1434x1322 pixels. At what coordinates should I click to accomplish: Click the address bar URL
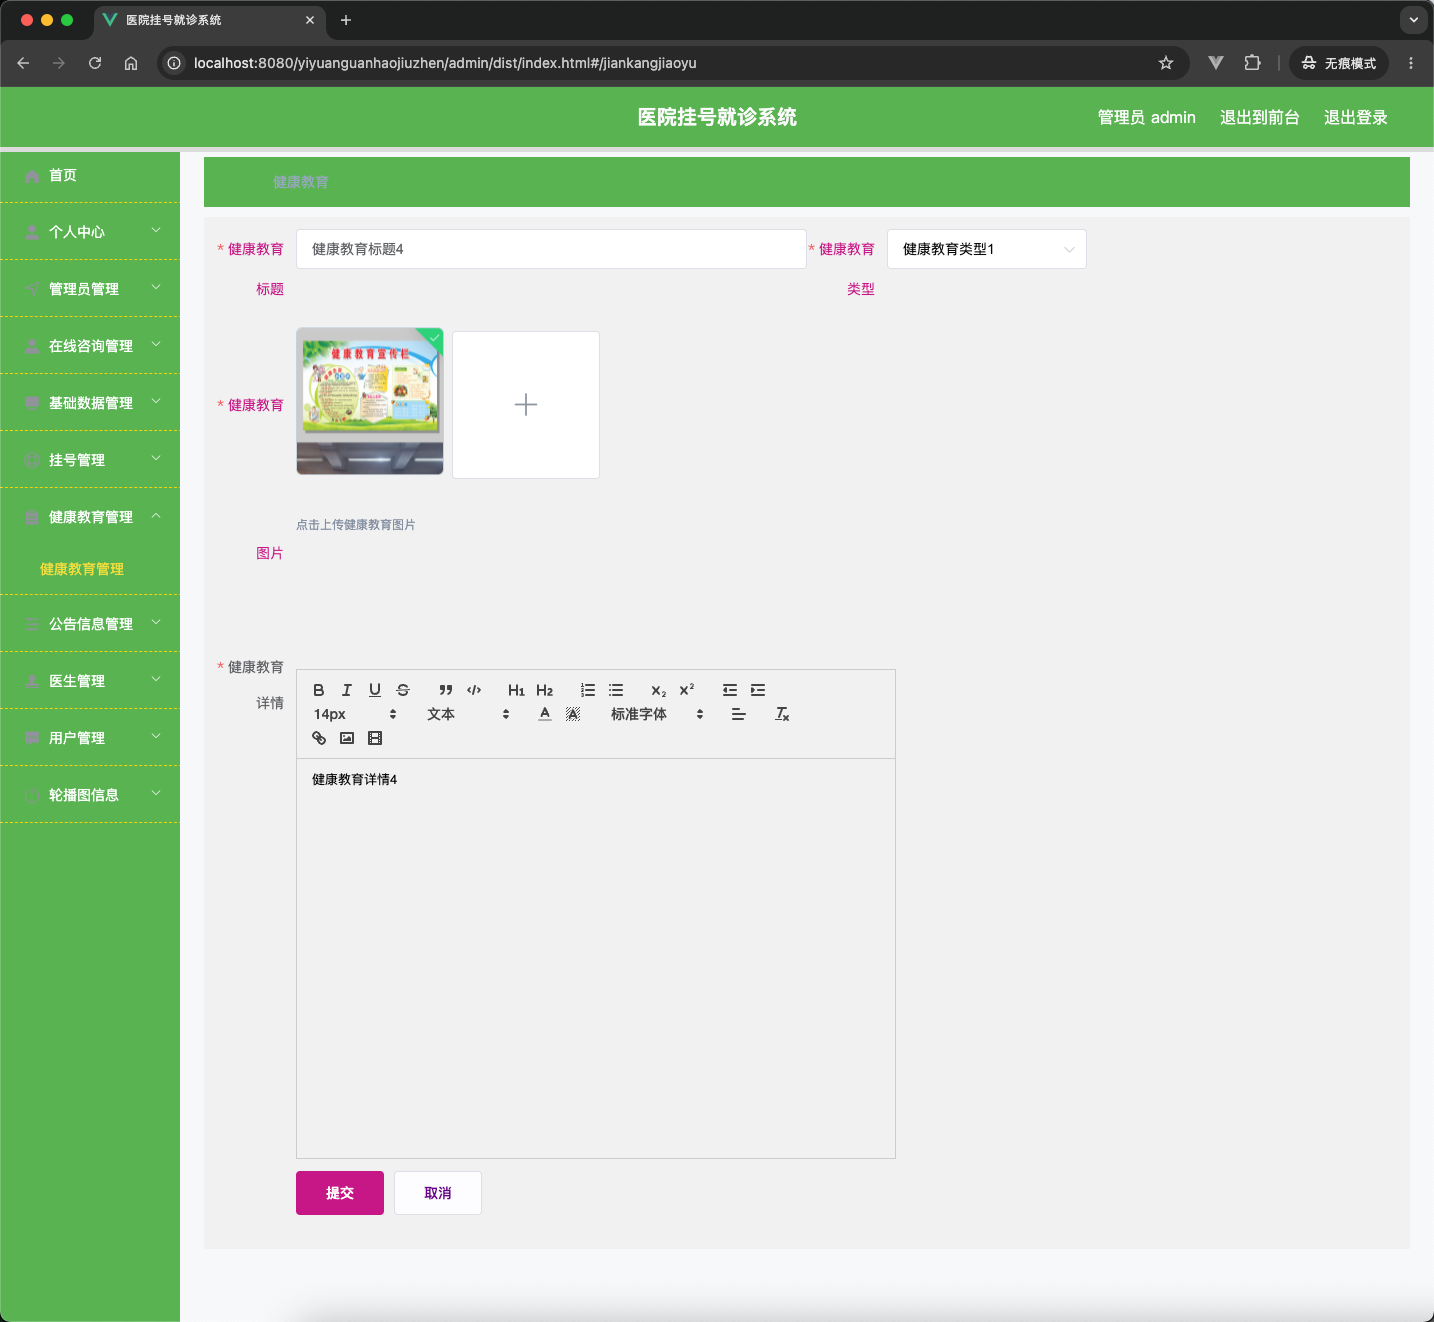445,63
